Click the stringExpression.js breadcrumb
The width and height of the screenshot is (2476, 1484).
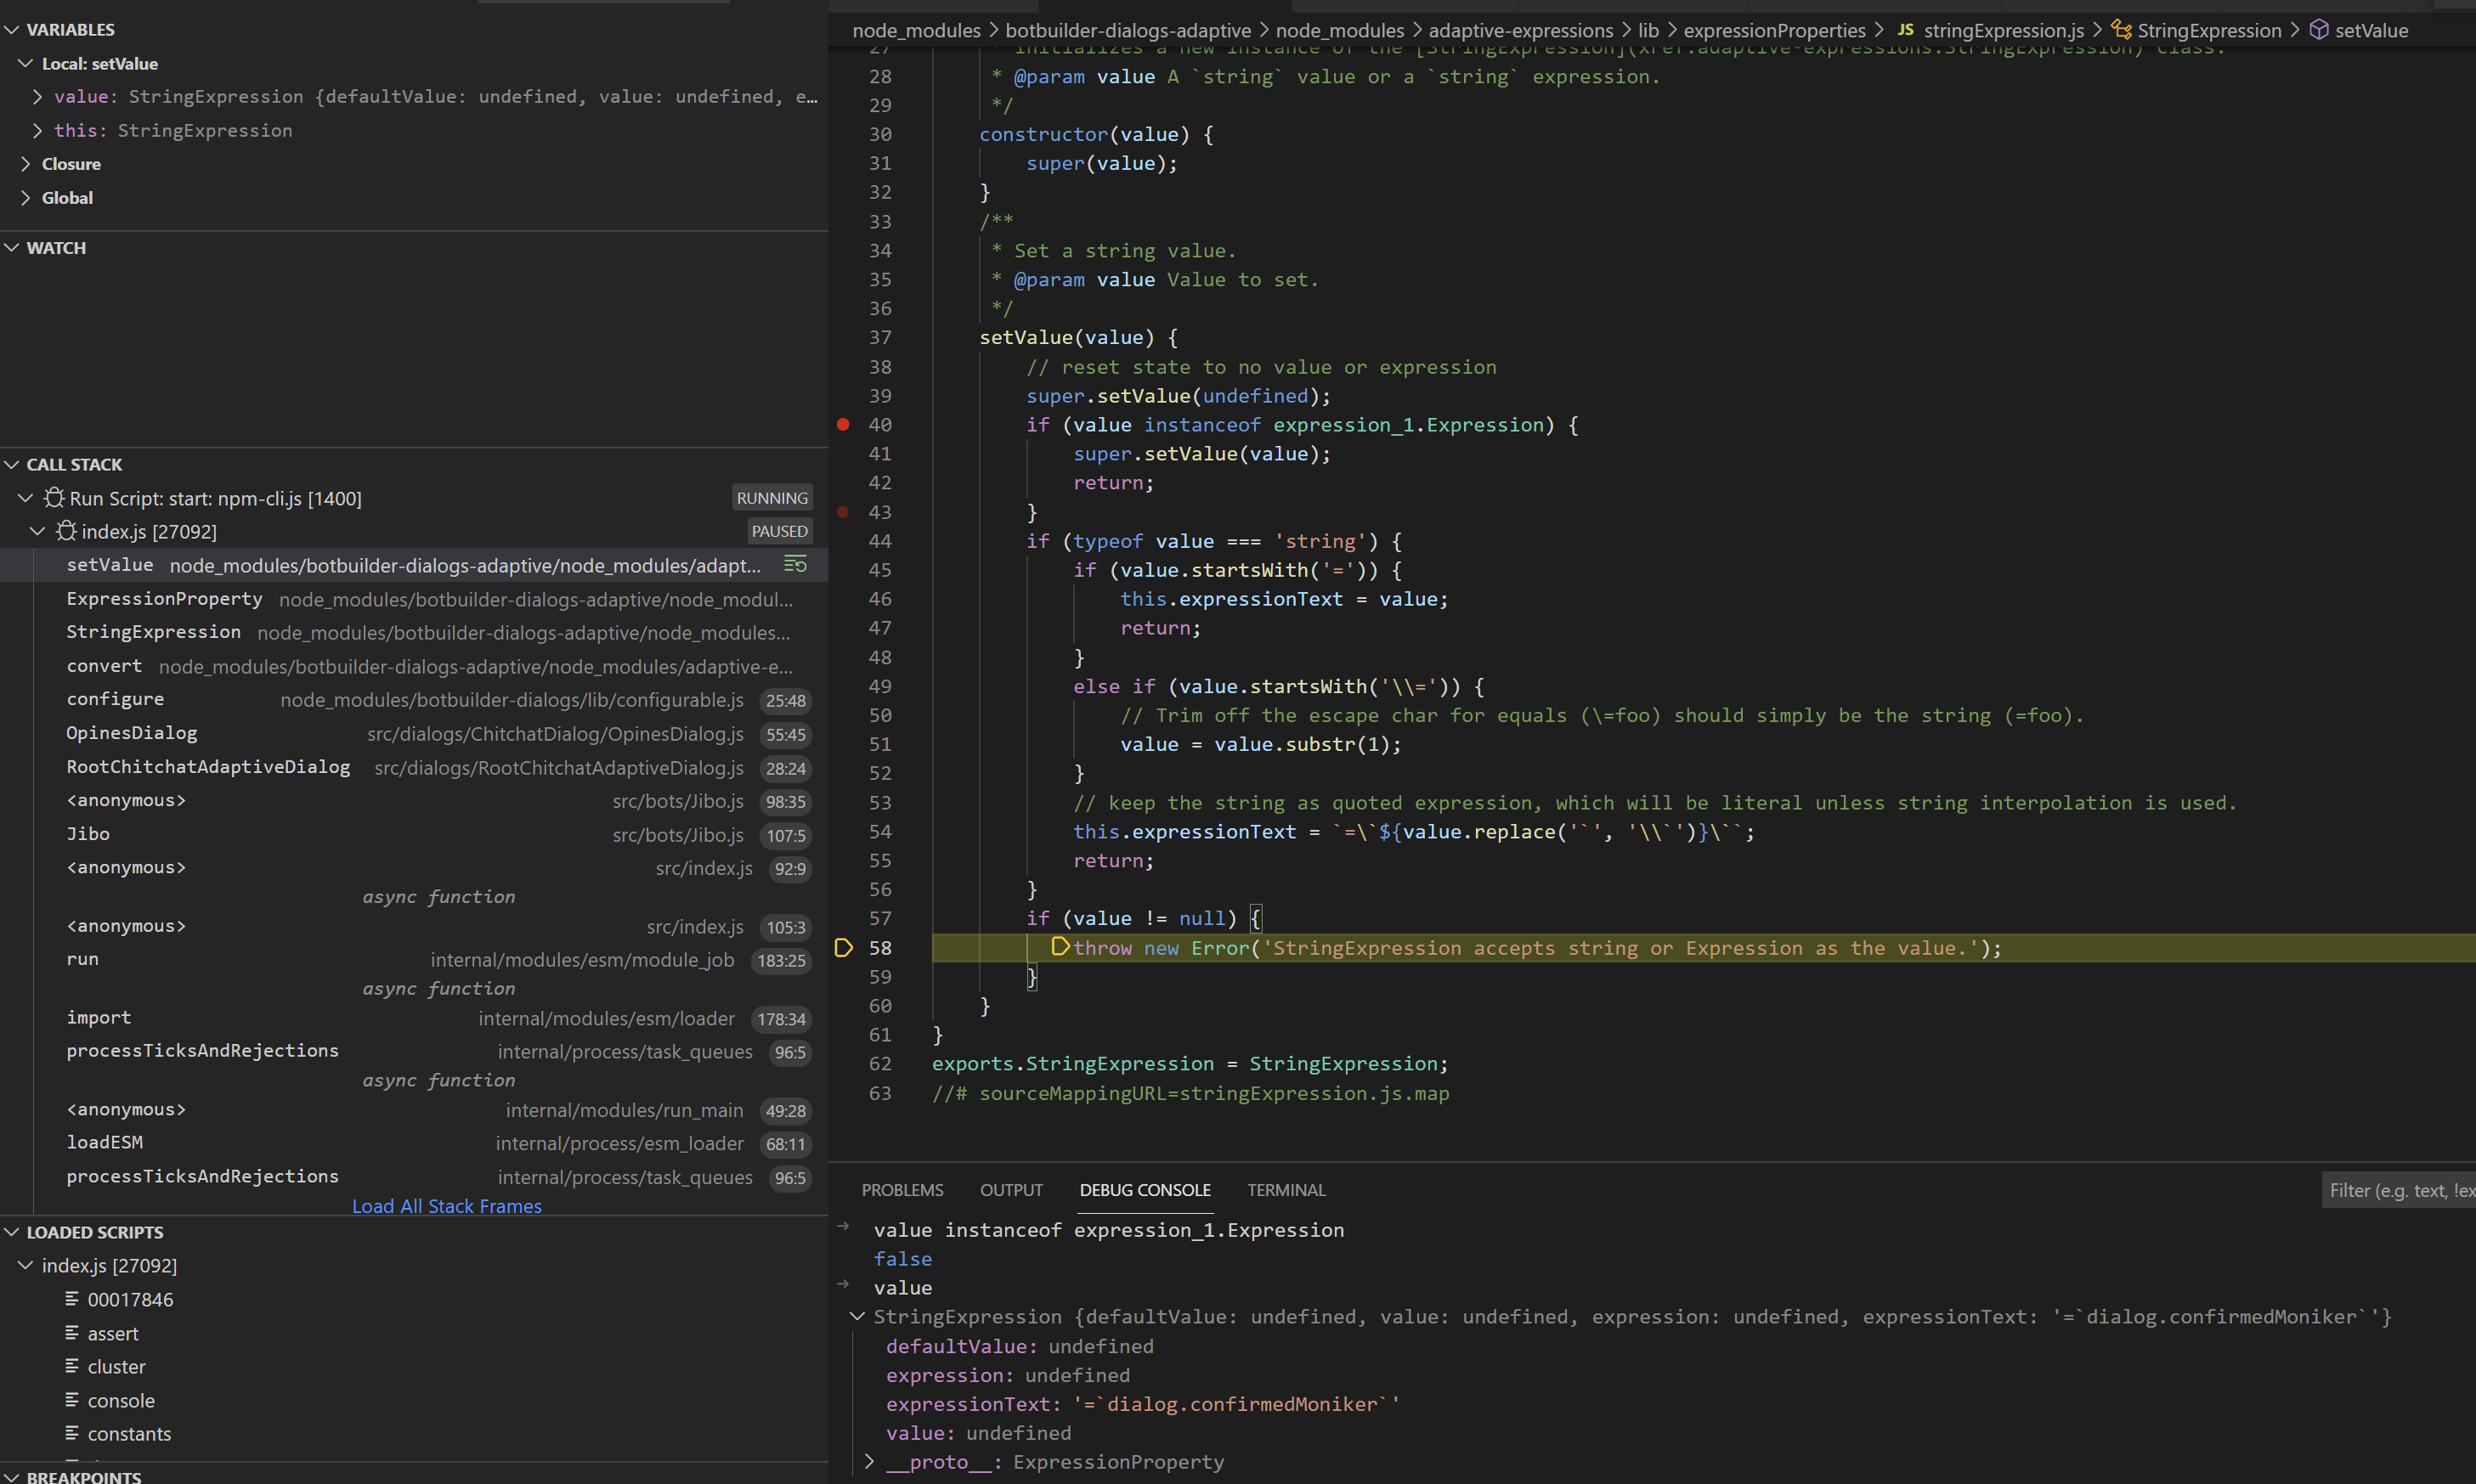point(2003,30)
